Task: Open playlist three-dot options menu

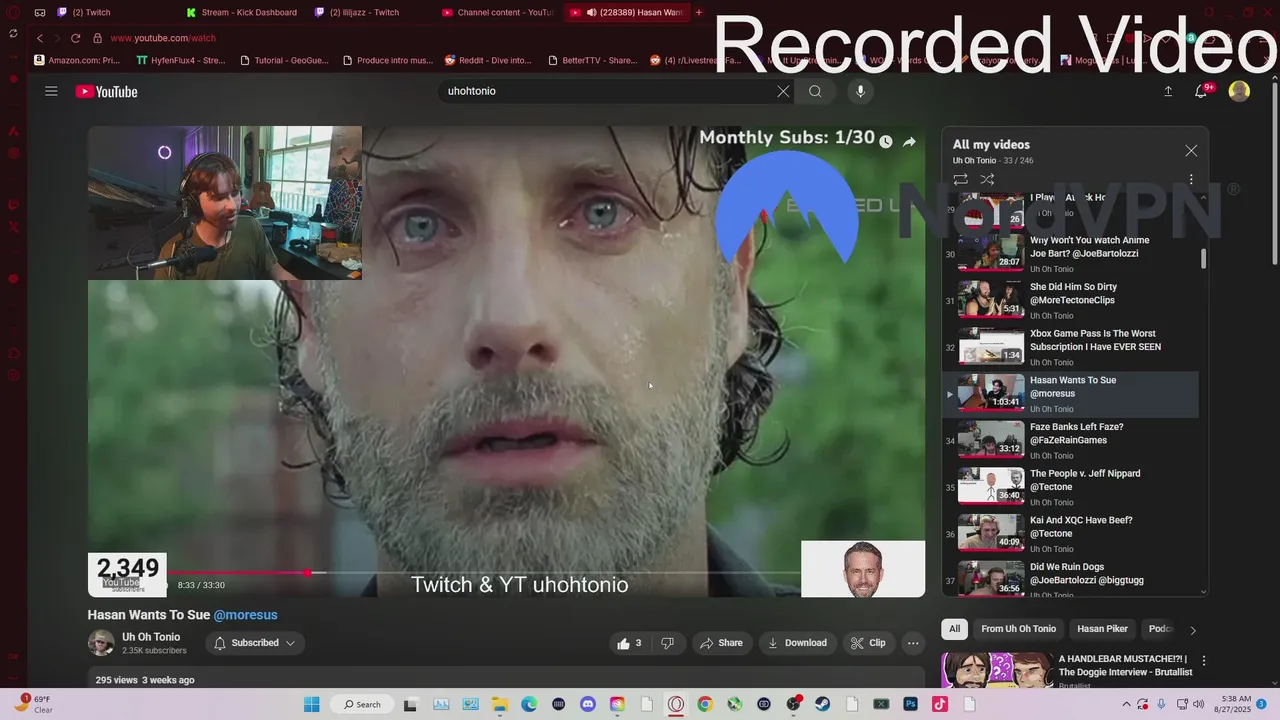Action: (1191, 180)
